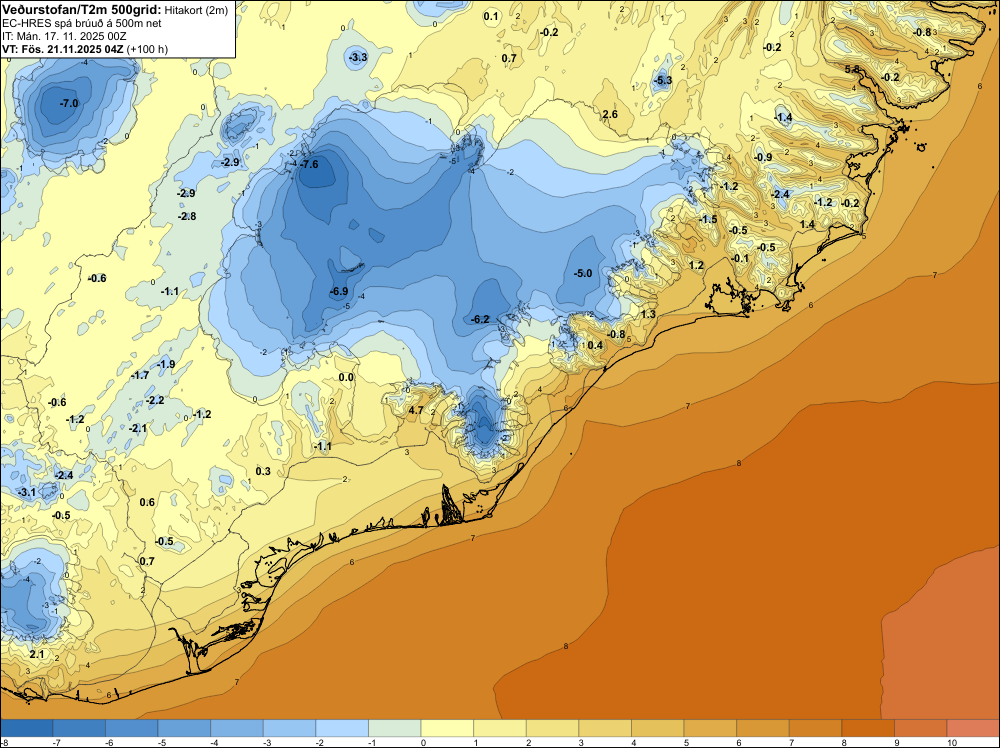Click the -3.3 temperature label
Screen dimensions: 1000x748
pyautogui.click(x=358, y=57)
